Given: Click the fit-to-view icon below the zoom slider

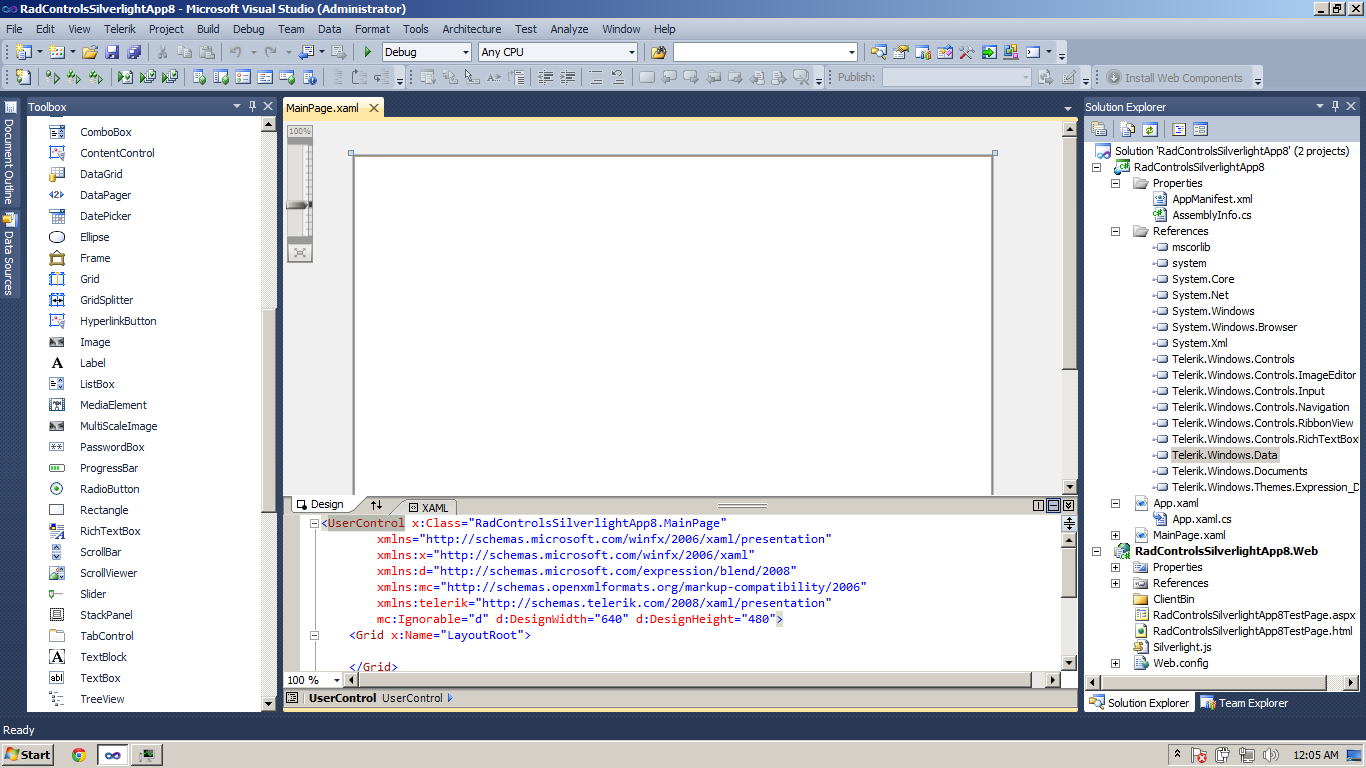Looking at the screenshot, I should [300, 253].
